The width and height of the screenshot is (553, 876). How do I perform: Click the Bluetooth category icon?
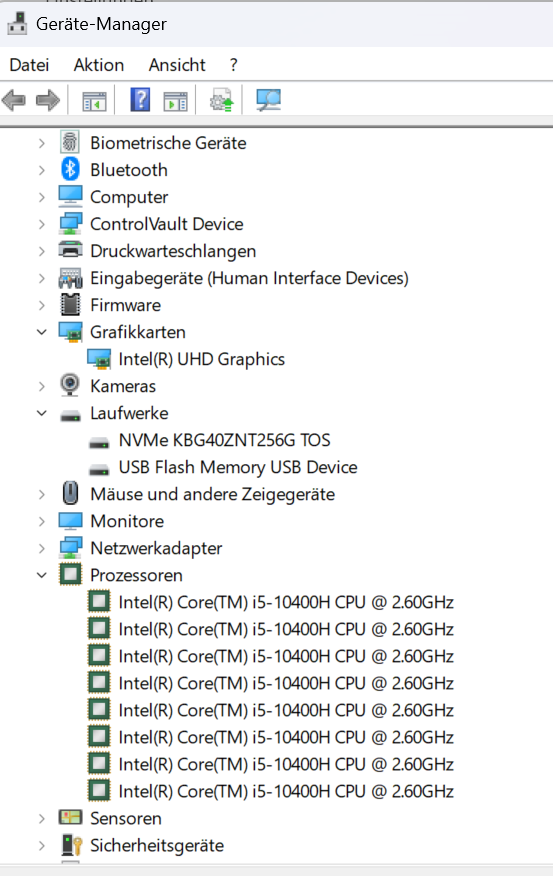(x=70, y=169)
